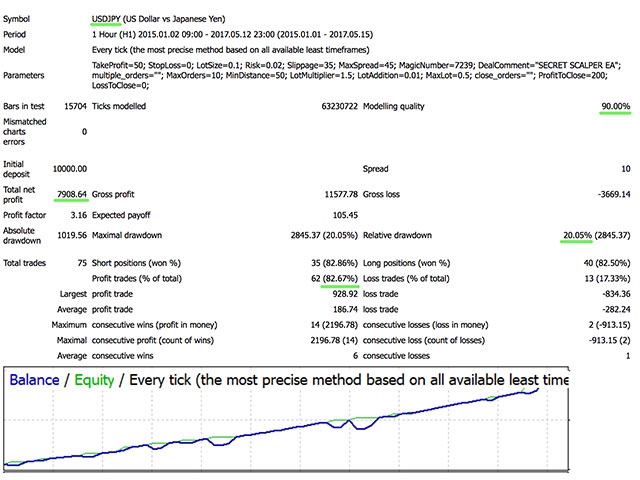Select the Total trades number 75
Screen dimensions: 640x480
point(82,263)
